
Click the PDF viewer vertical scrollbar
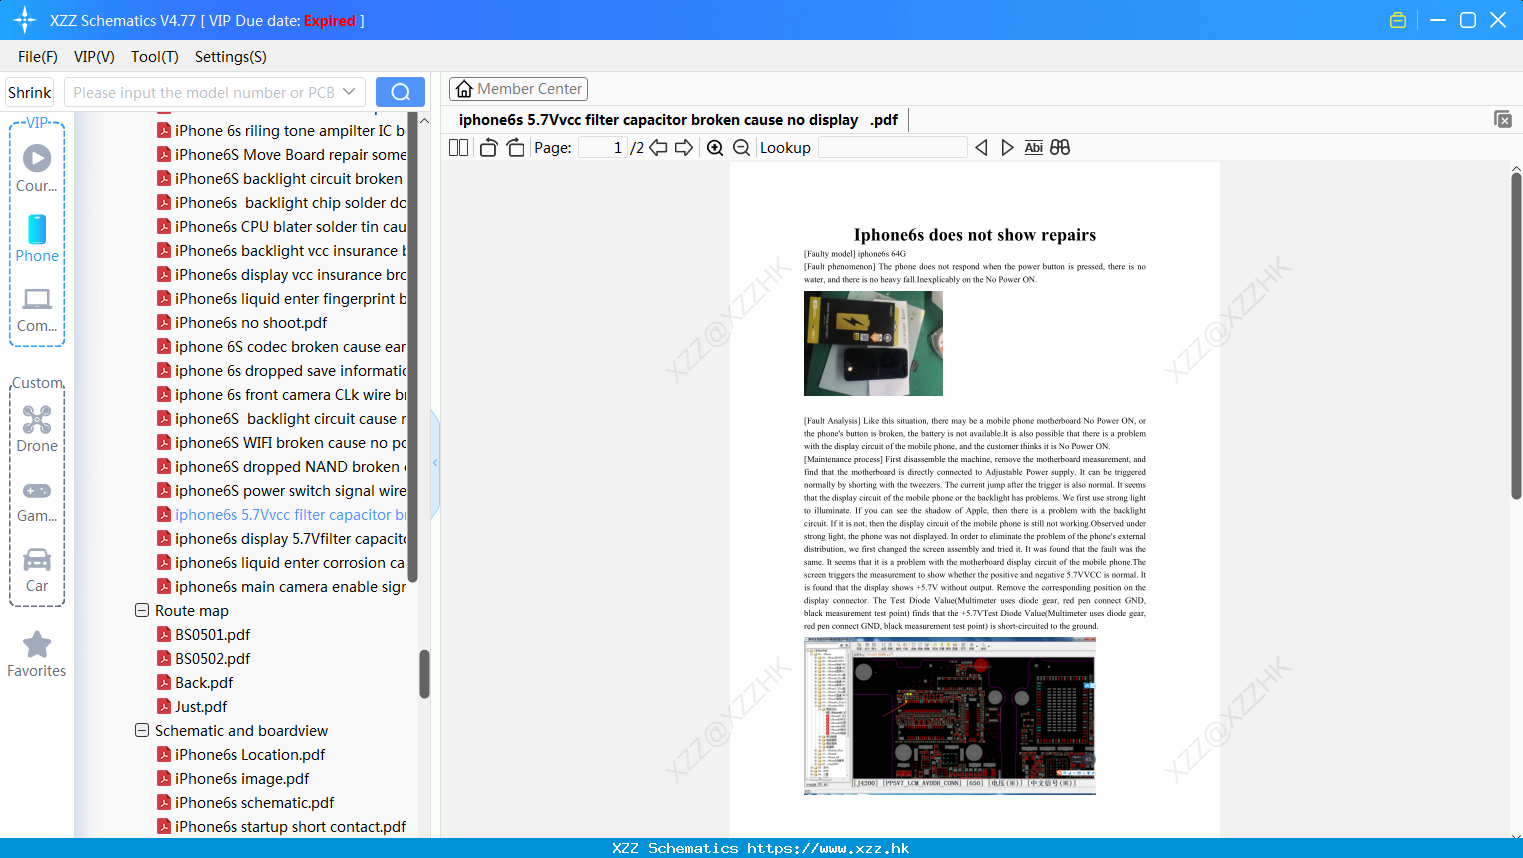pyautogui.click(x=1516, y=335)
